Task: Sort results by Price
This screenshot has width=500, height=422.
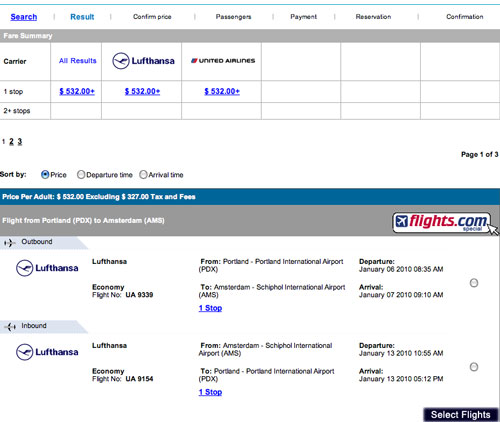Action: [x=45, y=175]
